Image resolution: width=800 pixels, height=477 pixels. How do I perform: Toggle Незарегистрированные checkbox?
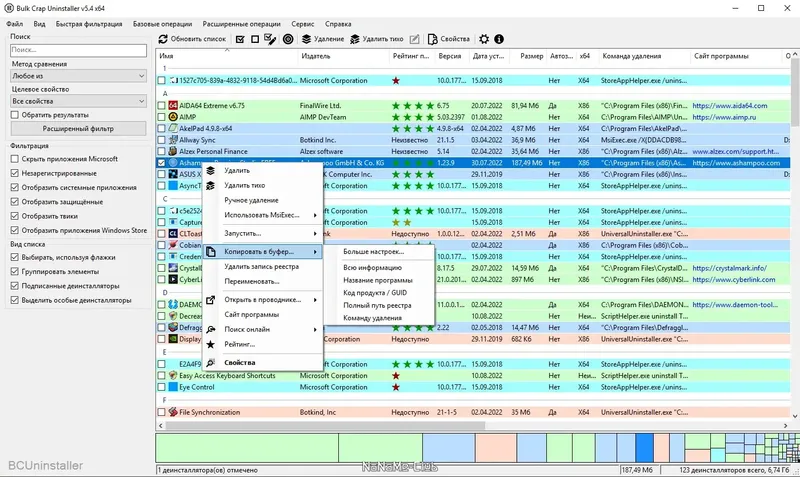pyautogui.click(x=15, y=173)
